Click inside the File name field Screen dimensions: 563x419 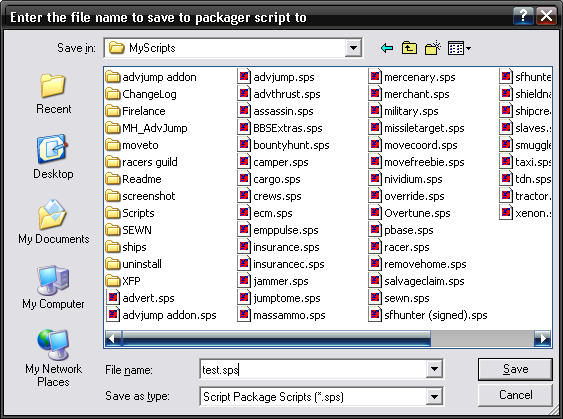pos(313,369)
